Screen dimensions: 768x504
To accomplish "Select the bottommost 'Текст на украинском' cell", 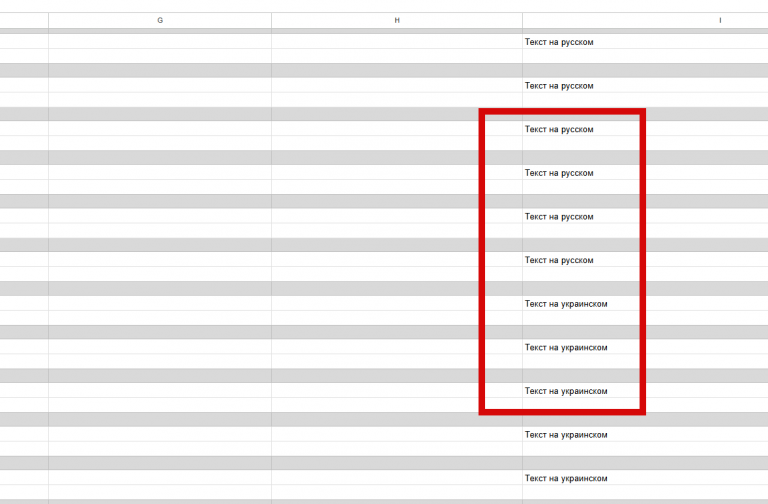I will 645,478.
